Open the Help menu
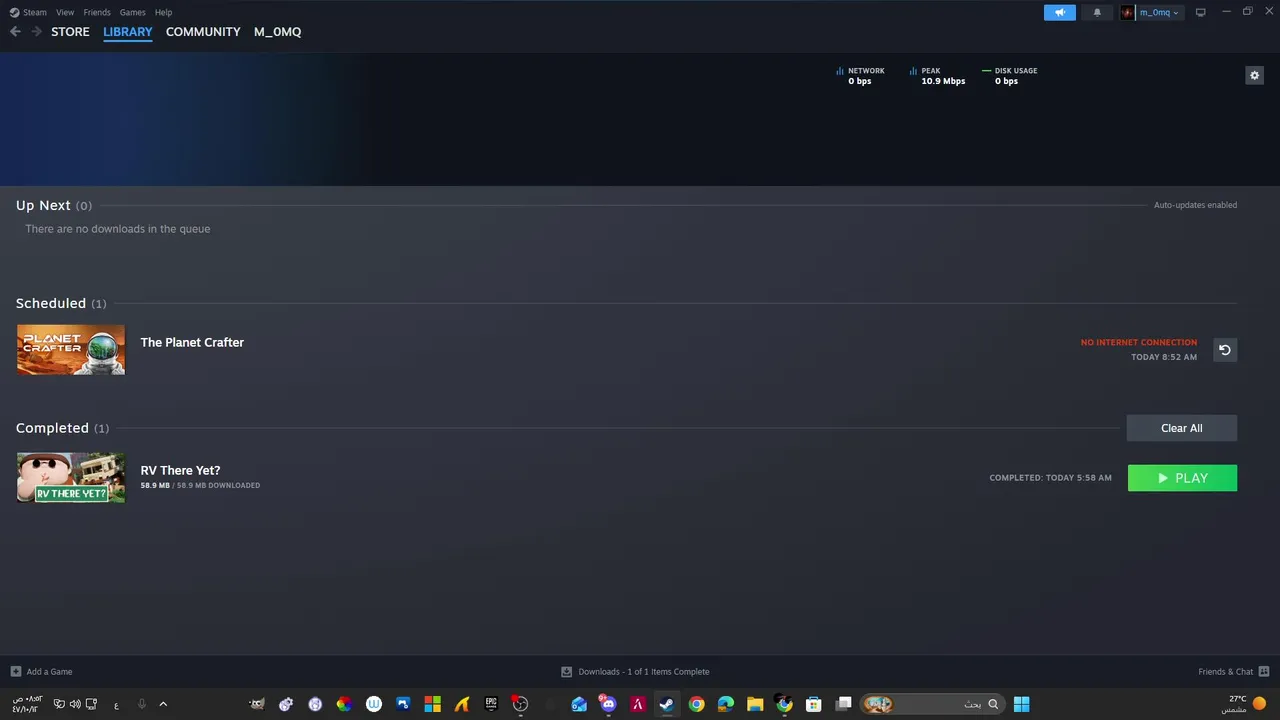The image size is (1280, 720). pyautogui.click(x=164, y=12)
